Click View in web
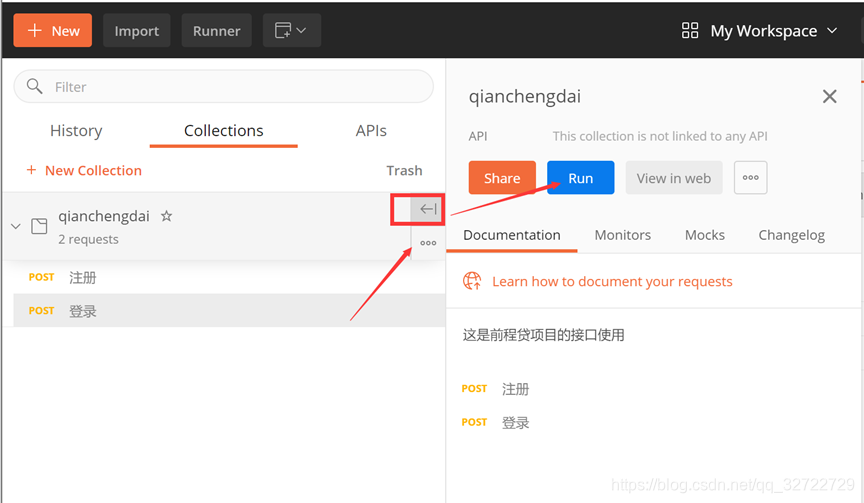Viewport: 864px width, 503px height. 674,177
